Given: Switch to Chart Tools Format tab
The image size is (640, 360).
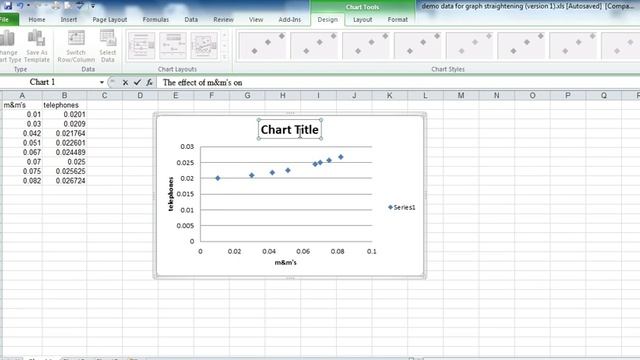Looking at the screenshot, I should [398, 20].
